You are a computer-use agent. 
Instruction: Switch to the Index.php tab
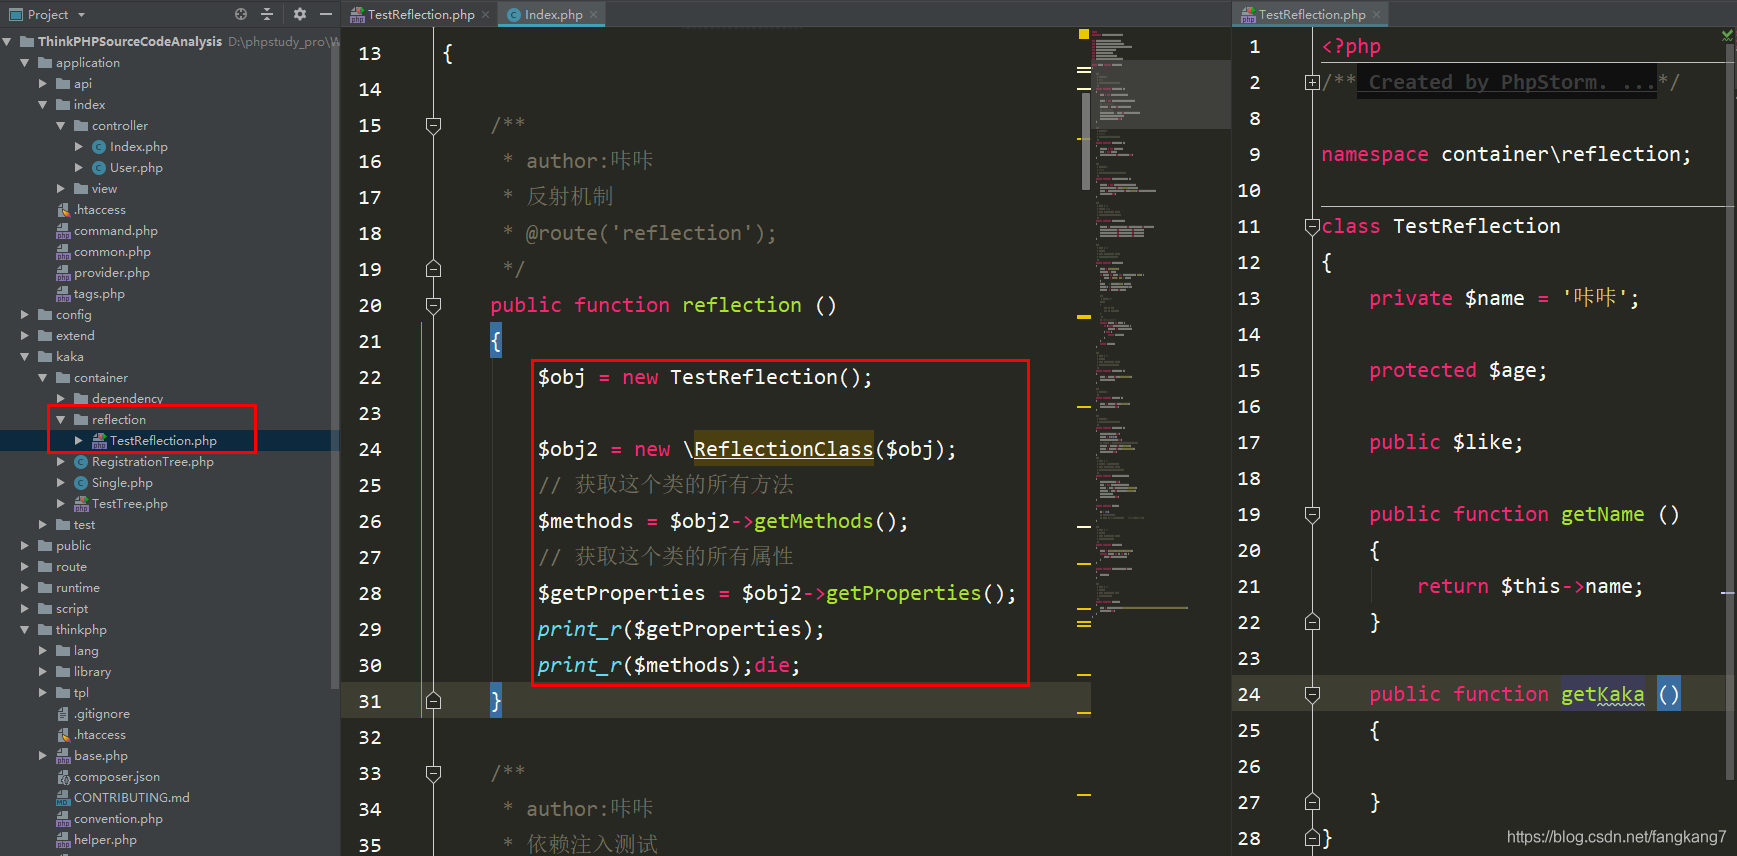coord(553,15)
